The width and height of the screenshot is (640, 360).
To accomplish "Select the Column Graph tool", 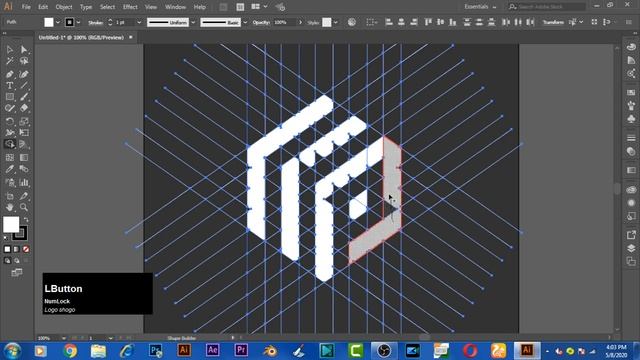I will (24, 182).
